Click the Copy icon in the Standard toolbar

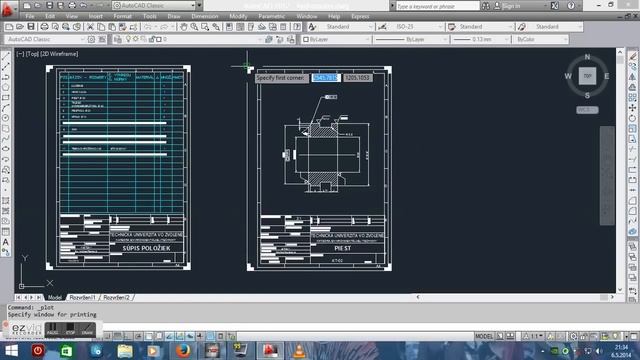[x=101, y=27]
